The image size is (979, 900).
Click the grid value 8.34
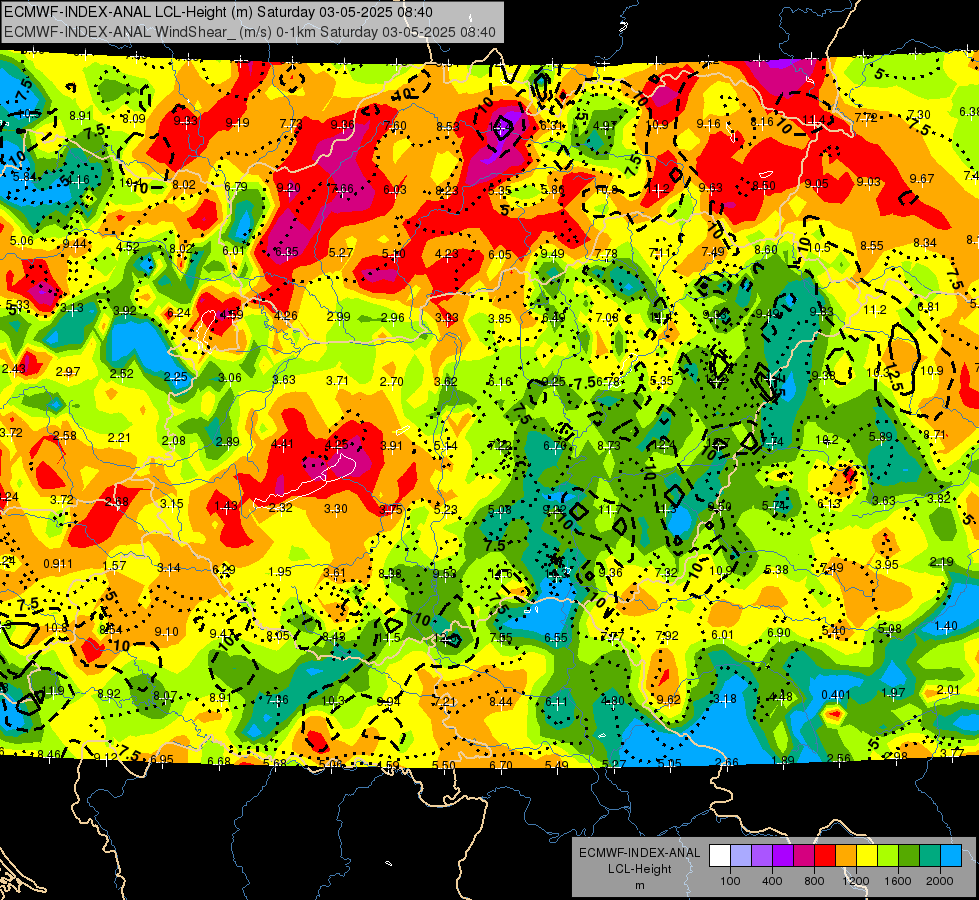pos(925,242)
